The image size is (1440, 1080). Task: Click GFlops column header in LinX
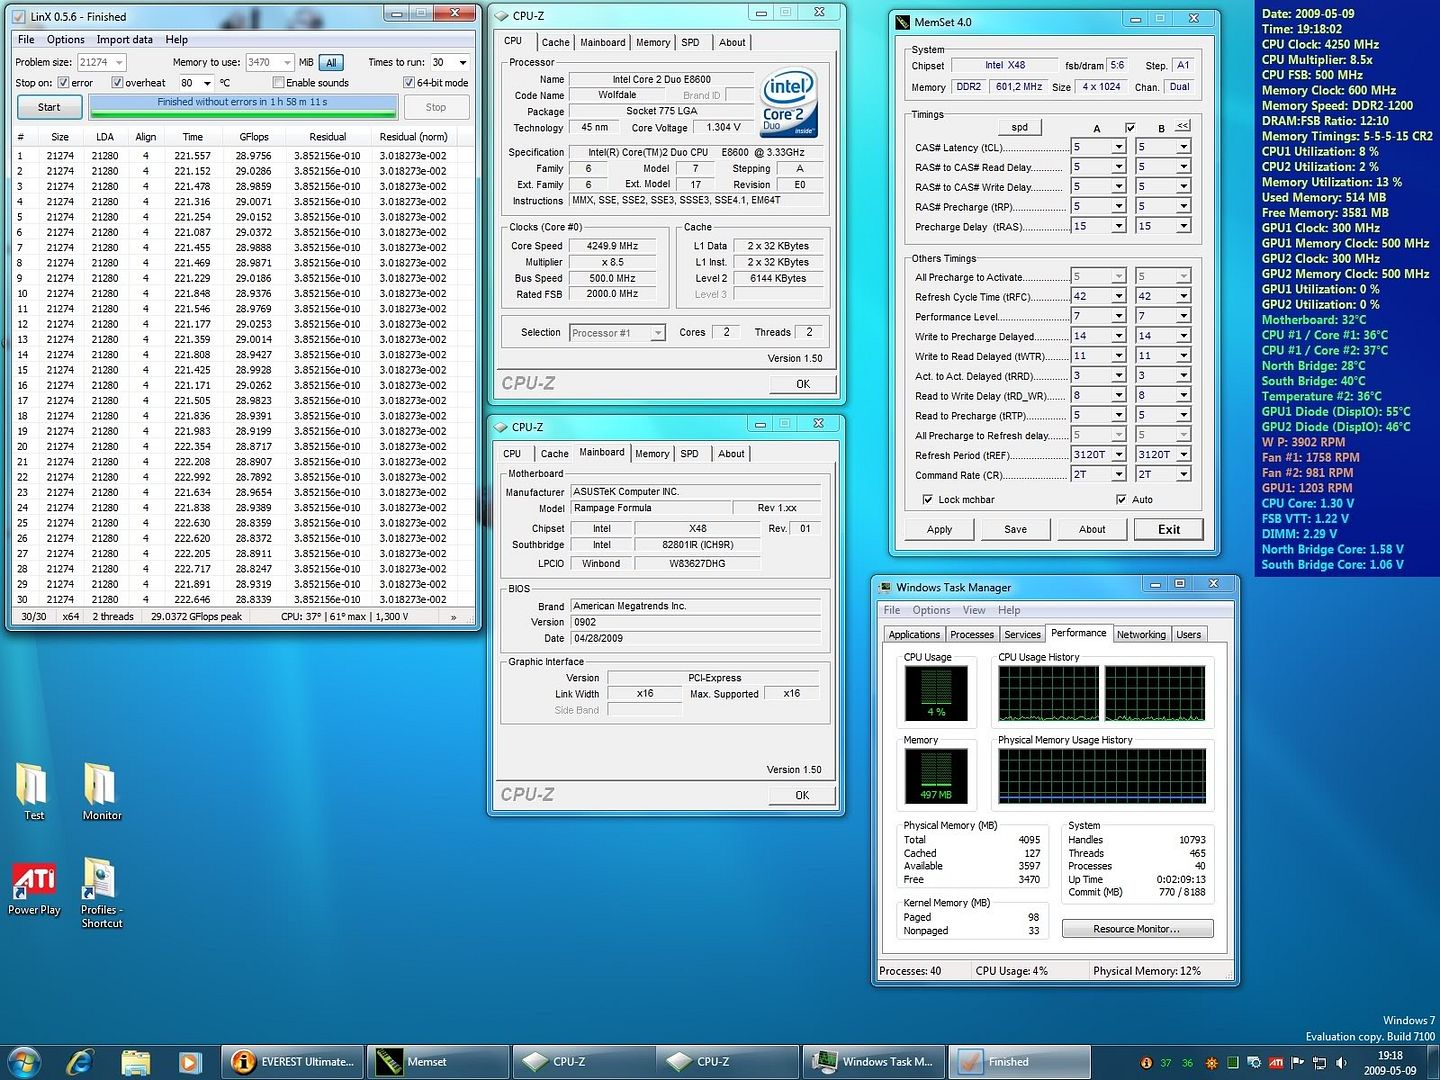[x=254, y=137]
